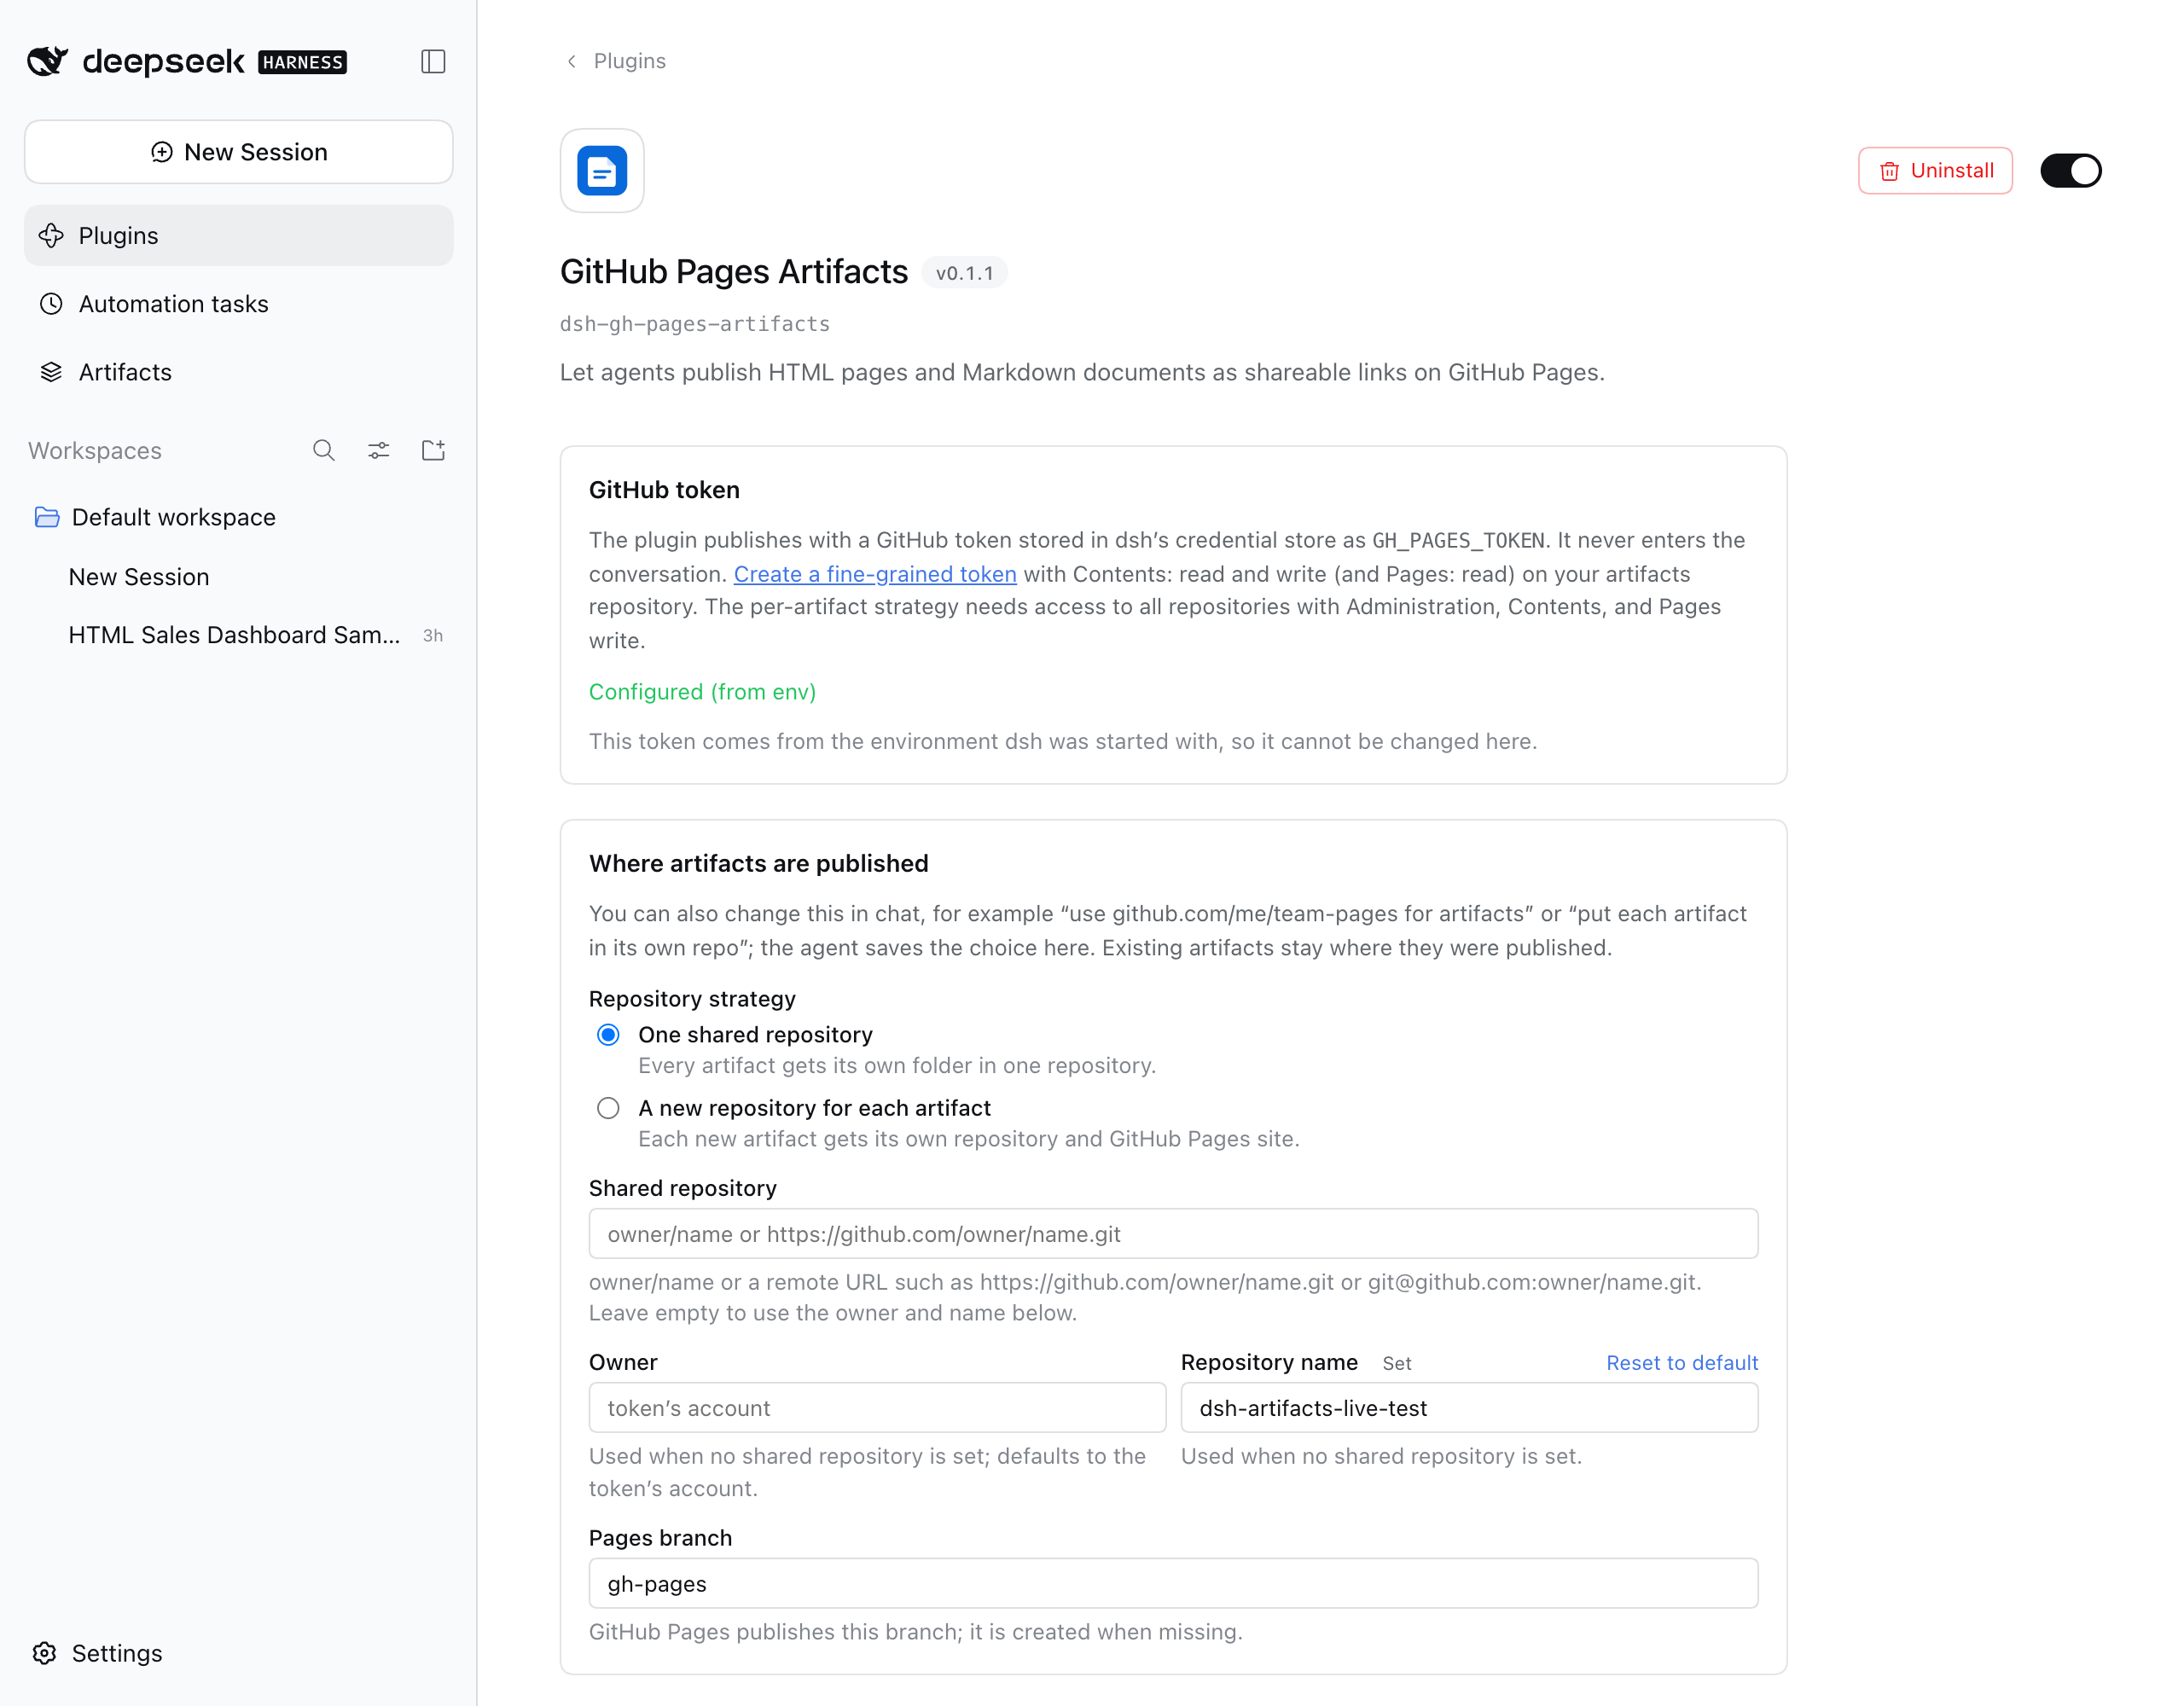The width and height of the screenshot is (2184, 1706).
Task: Start a New Session
Action: (x=239, y=152)
